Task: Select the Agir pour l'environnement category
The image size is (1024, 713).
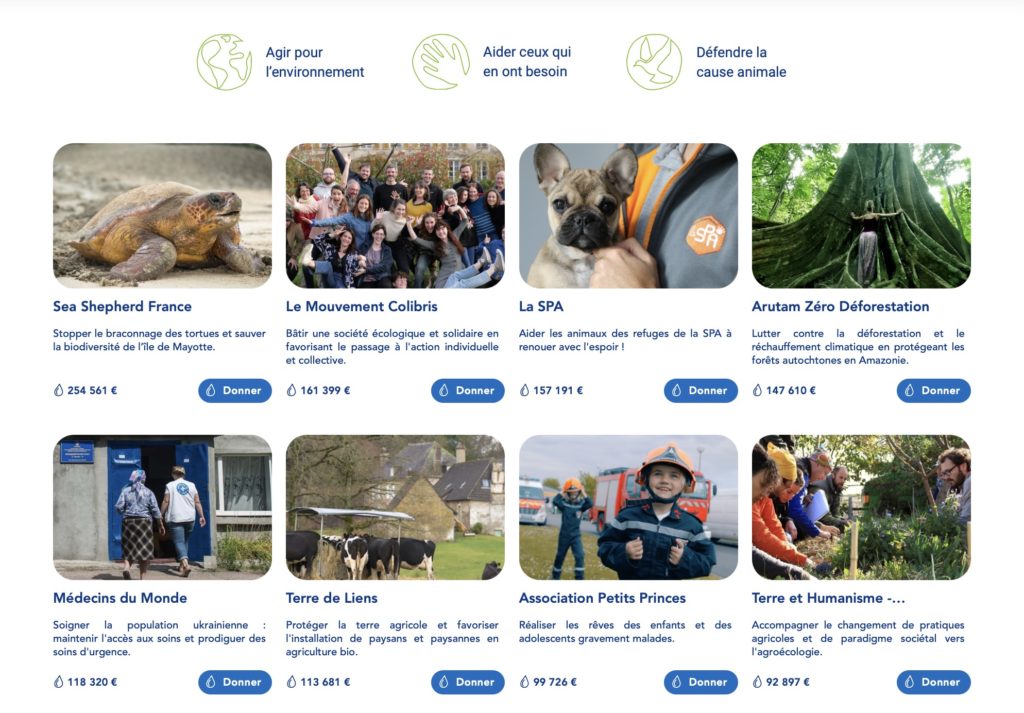Action: 314,62
